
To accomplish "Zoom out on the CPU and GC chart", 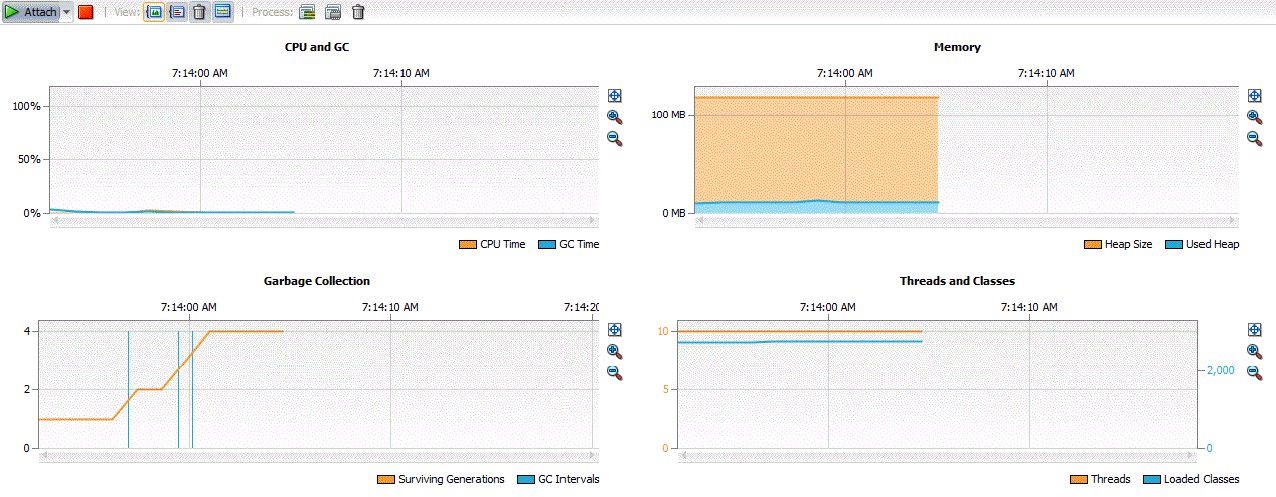I will pyautogui.click(x=614, y=138).
